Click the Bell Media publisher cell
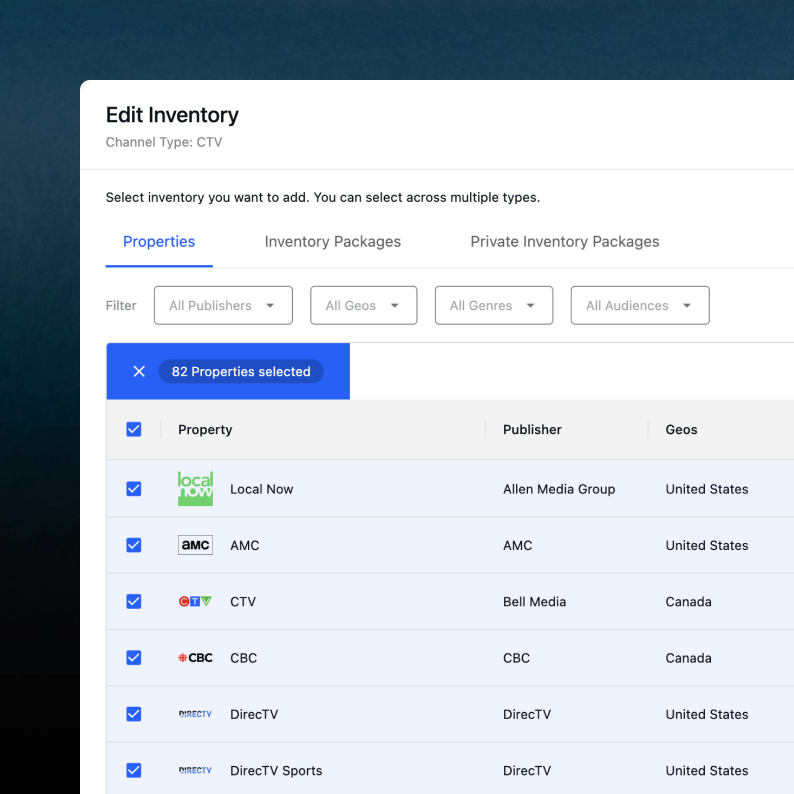 point(534,602)
